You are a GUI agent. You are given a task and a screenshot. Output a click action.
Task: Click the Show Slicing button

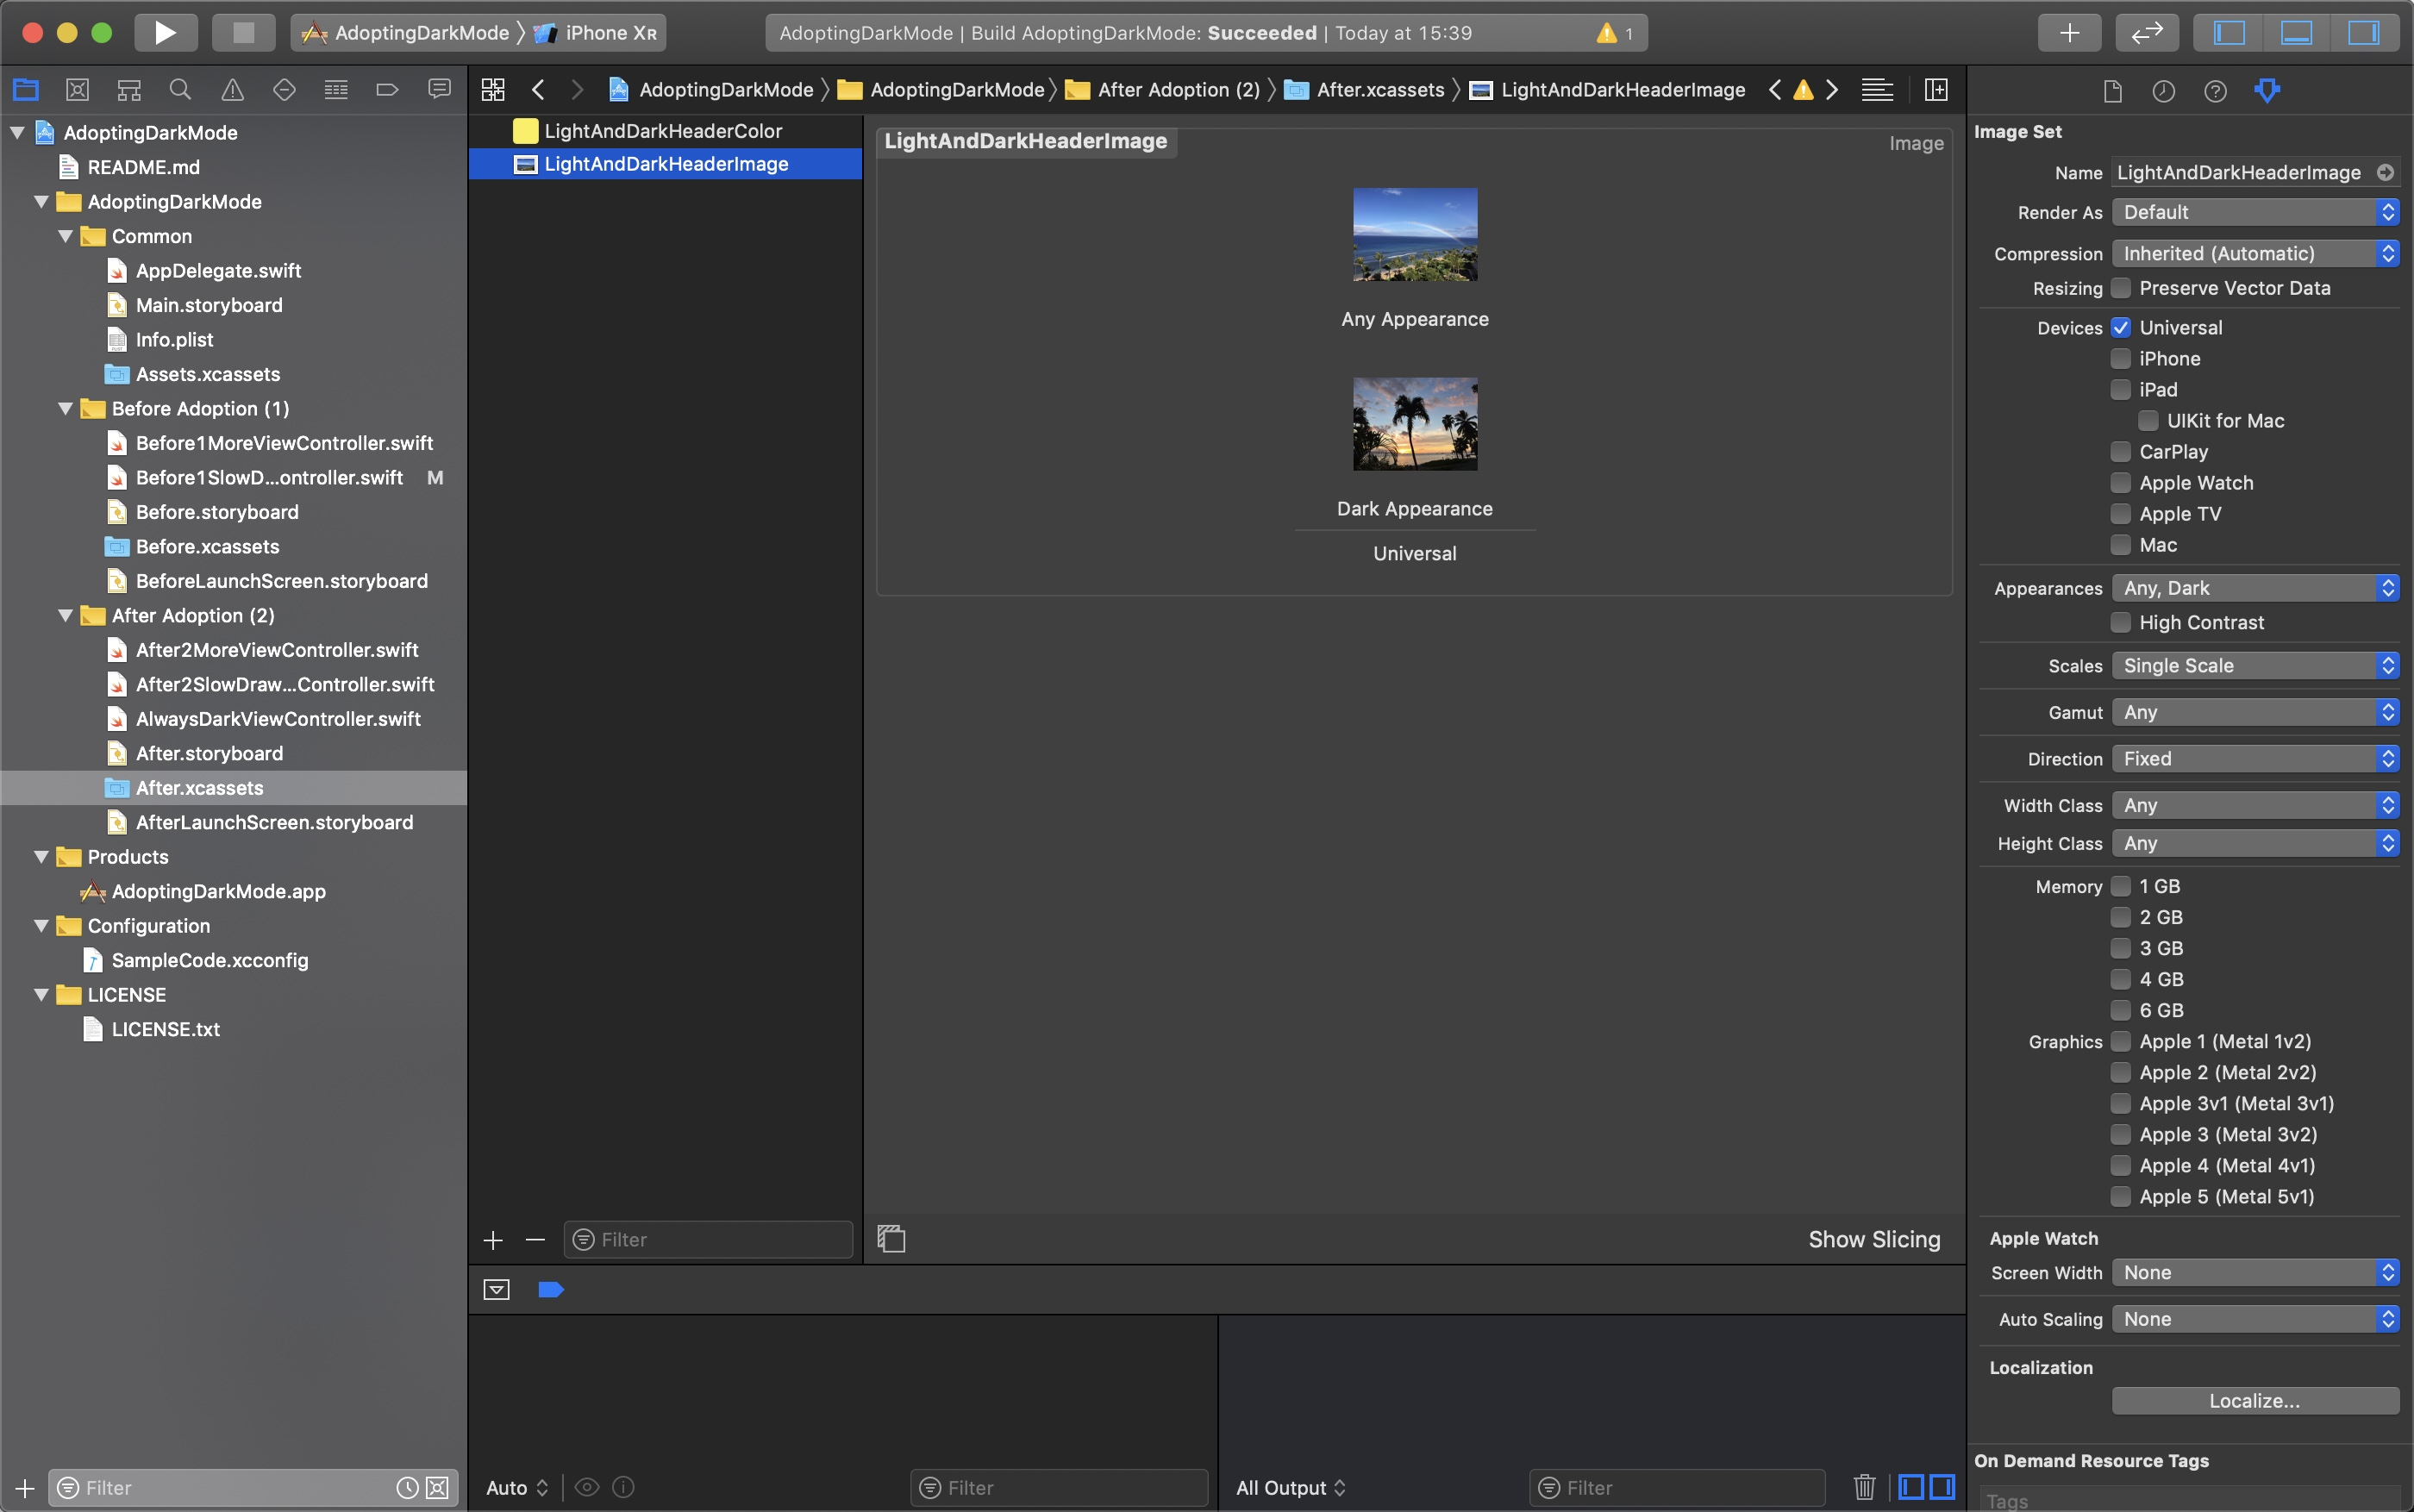coord(1874,1240)
